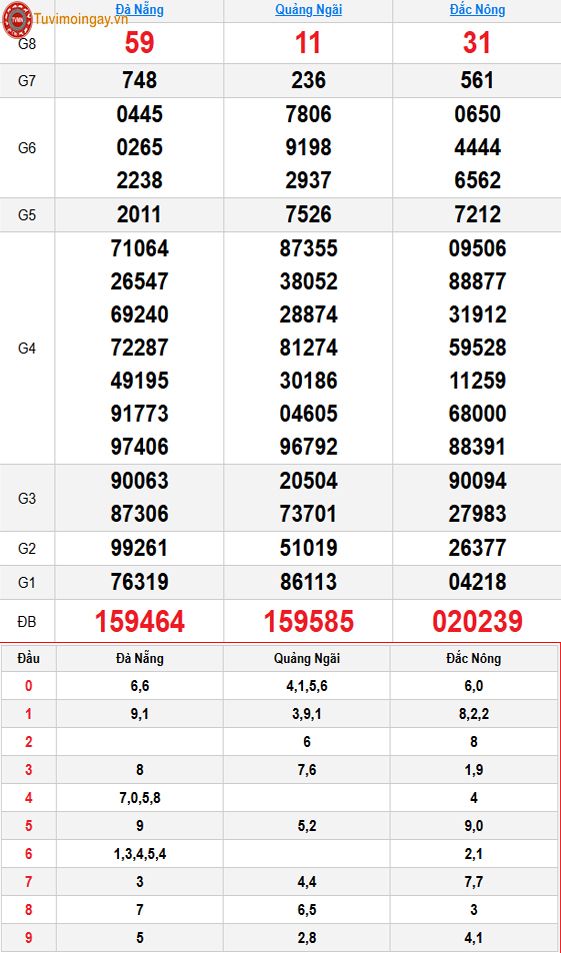Click Quảng Ngãi special prize 159585

click(308, 621)
